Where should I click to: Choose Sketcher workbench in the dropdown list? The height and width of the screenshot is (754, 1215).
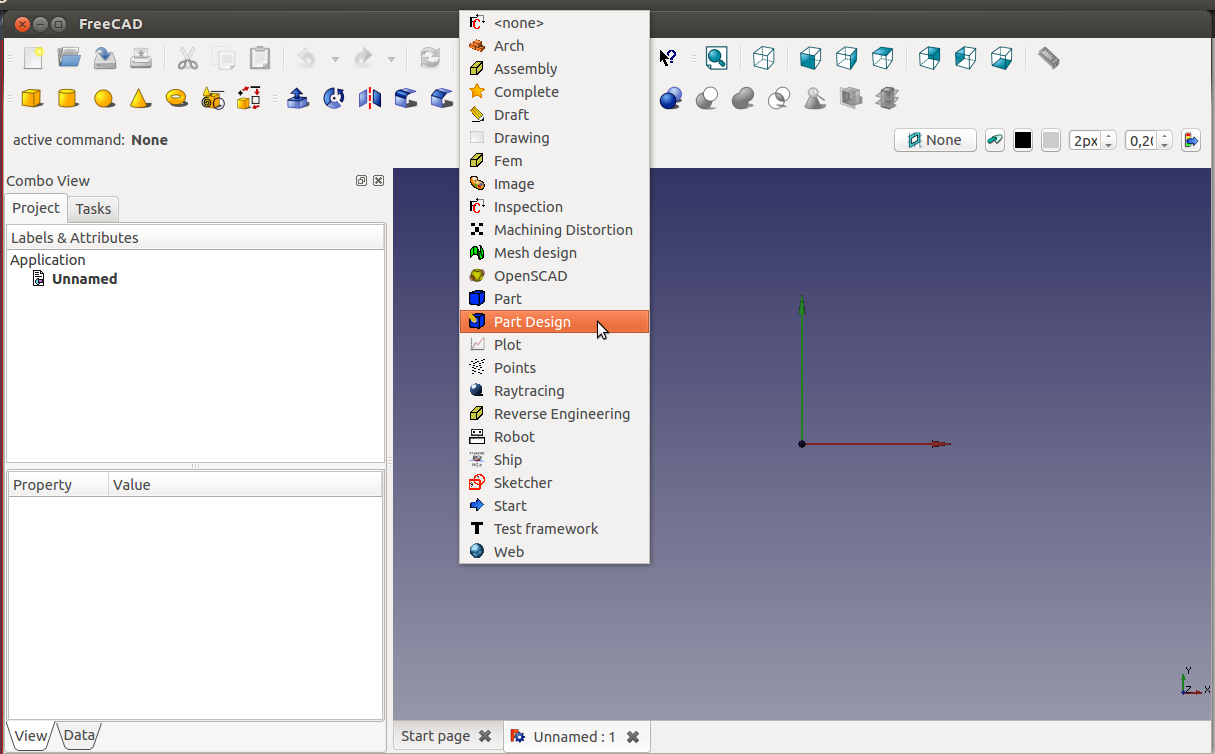point(522,483)
